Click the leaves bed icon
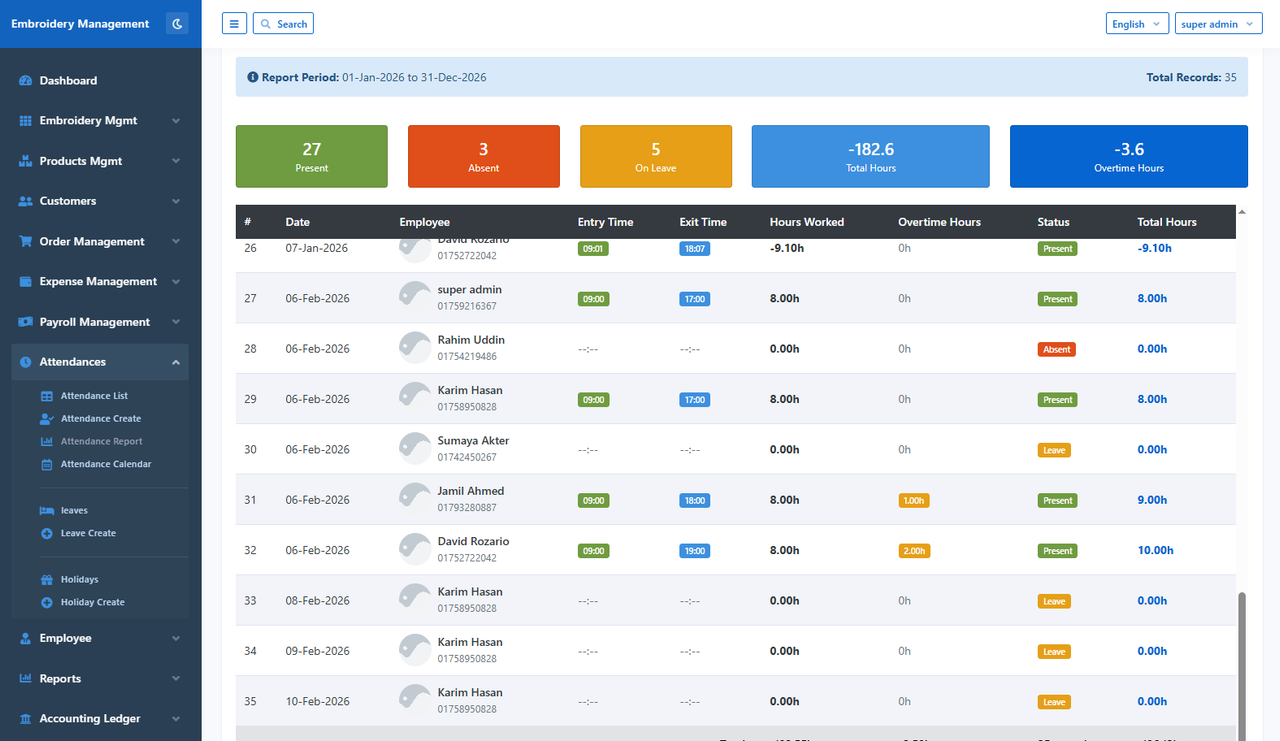 (x=47, y=511)
